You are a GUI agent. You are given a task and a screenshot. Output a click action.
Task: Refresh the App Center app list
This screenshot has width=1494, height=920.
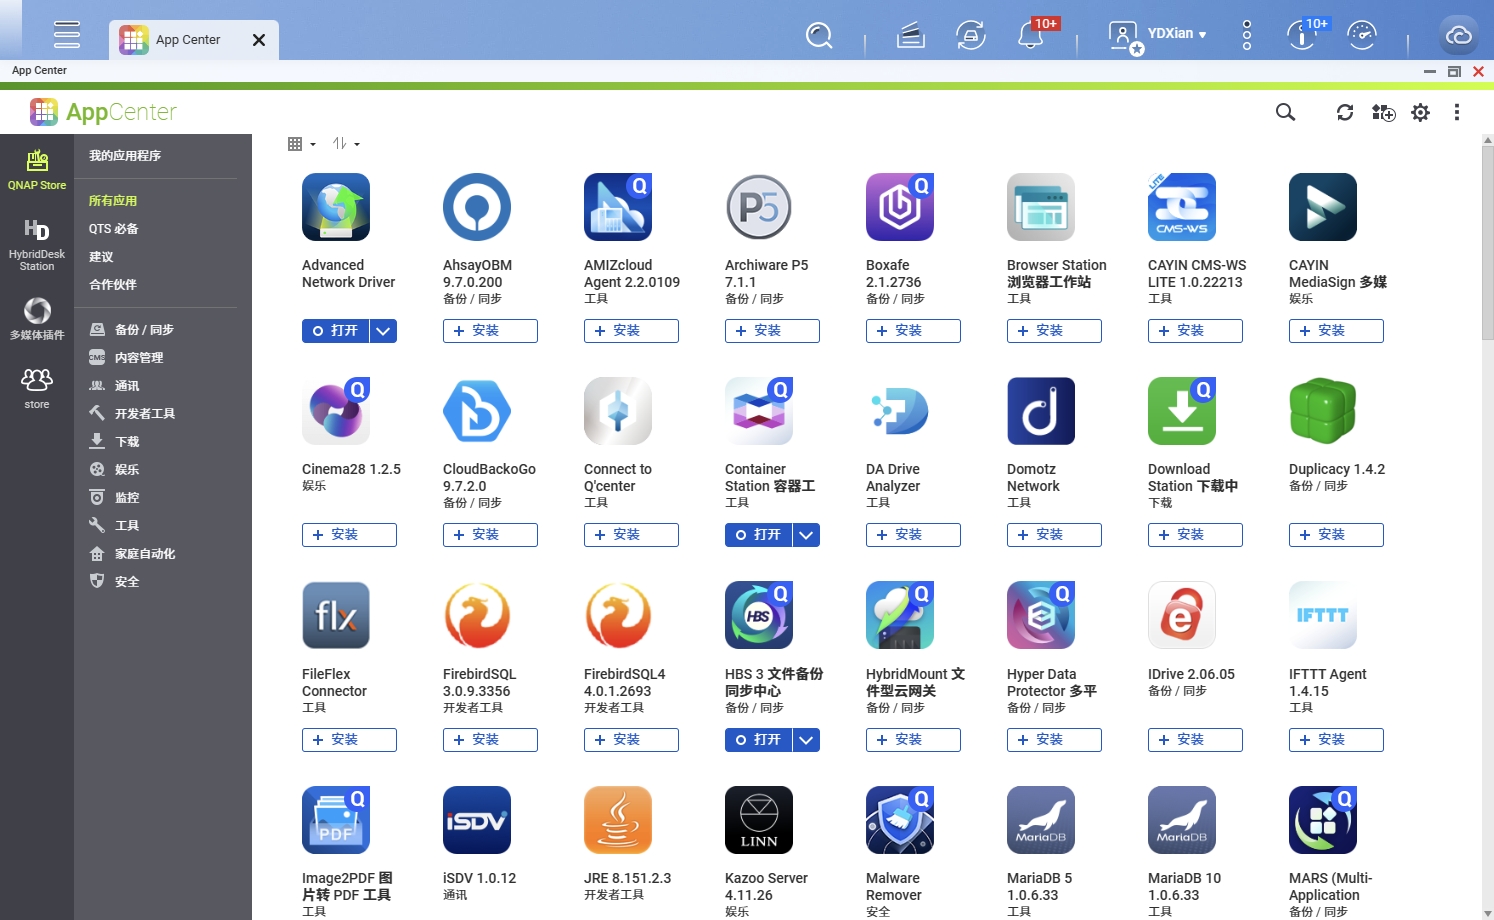pyautogui.click(x=1345, y=112)
